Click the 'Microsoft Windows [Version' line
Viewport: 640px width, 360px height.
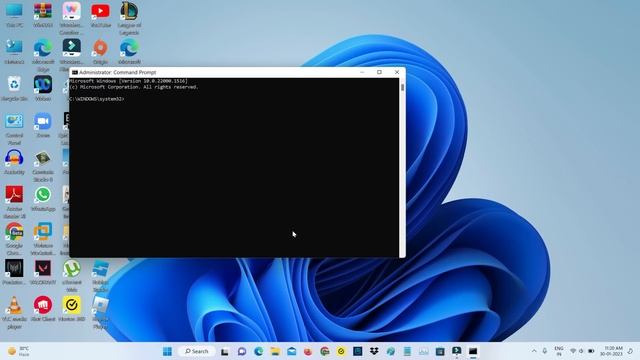pos(129,81)
